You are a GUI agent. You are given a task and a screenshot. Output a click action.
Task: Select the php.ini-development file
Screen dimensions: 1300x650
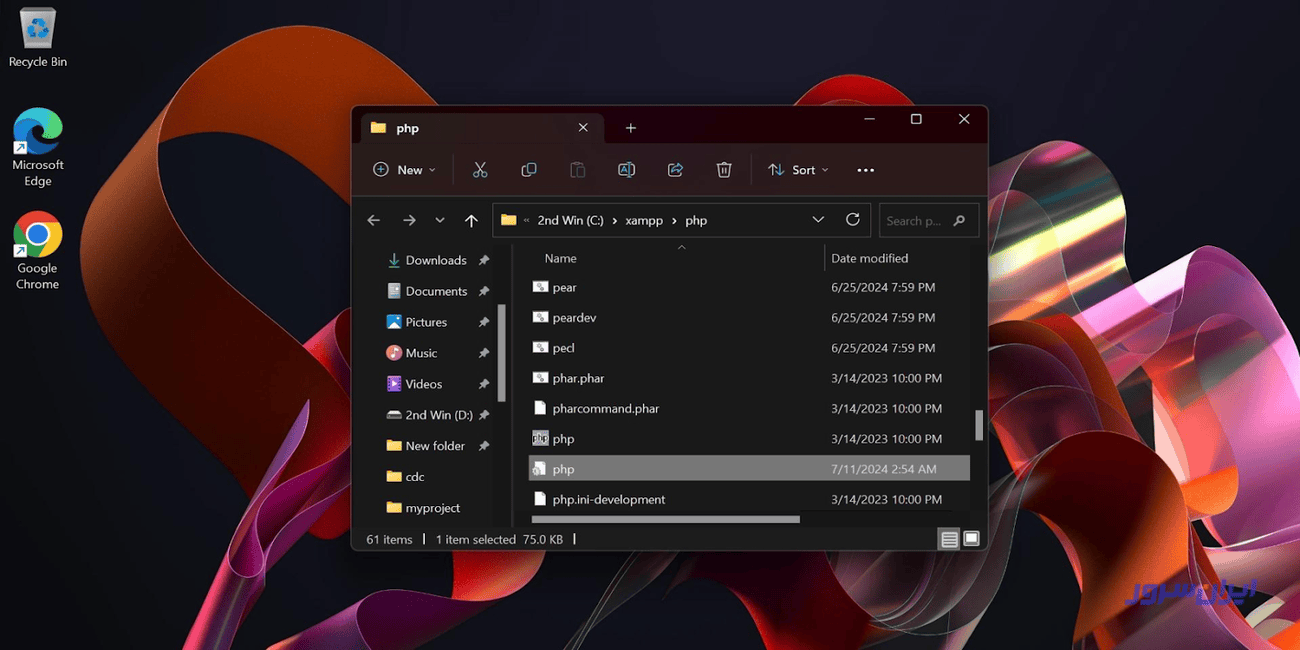(608, 499)
